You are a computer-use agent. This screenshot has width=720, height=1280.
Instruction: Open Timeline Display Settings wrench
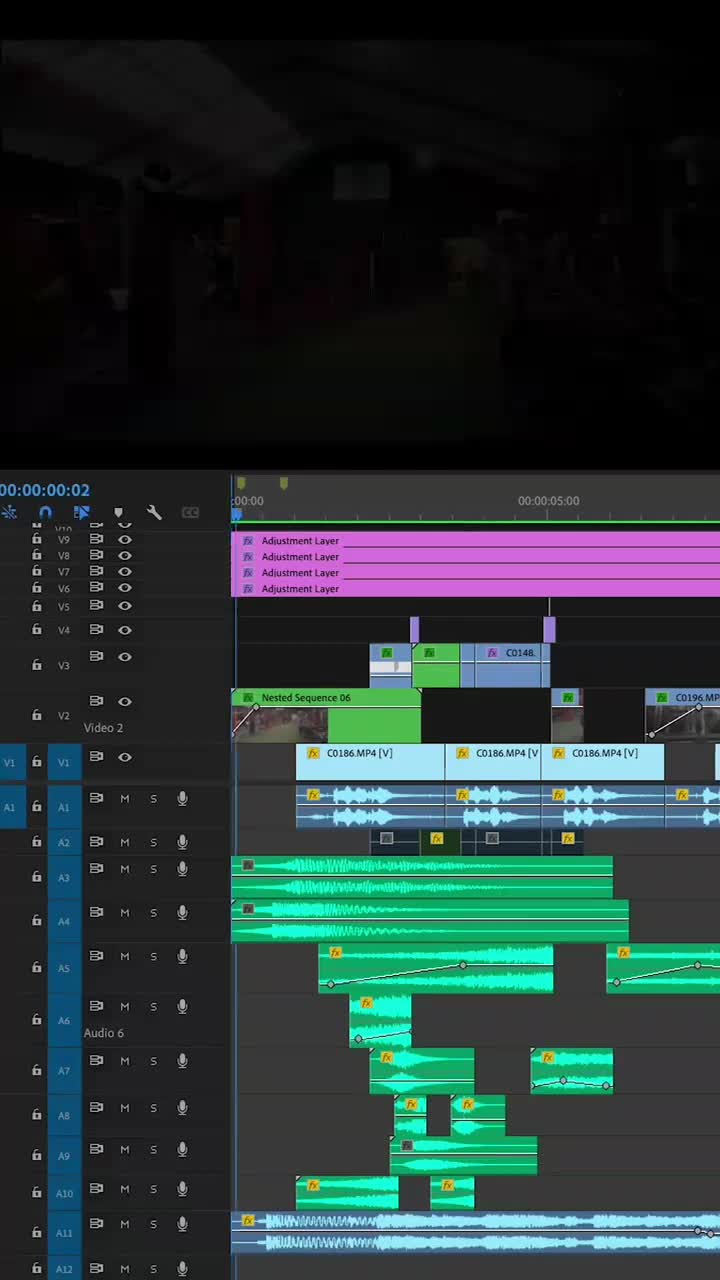(154, 513)
